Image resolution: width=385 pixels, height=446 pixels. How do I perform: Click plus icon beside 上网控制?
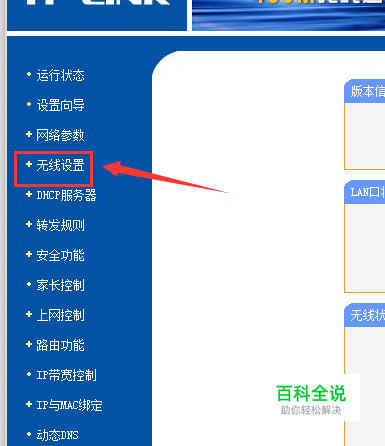[x=29, y=314]
